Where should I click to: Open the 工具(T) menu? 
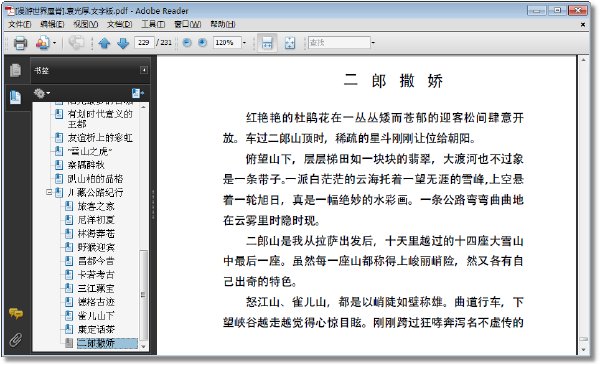pos(153,25)
